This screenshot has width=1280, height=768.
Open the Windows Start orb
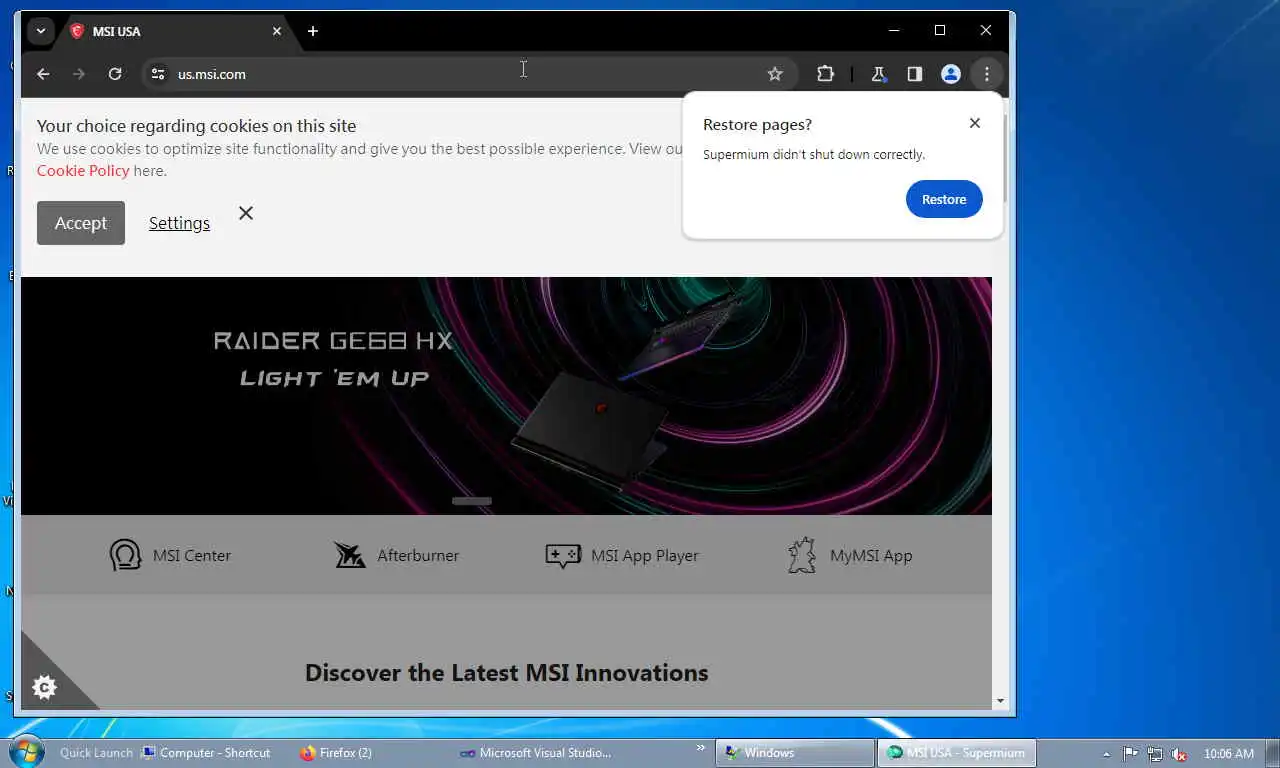pos(25,752)
